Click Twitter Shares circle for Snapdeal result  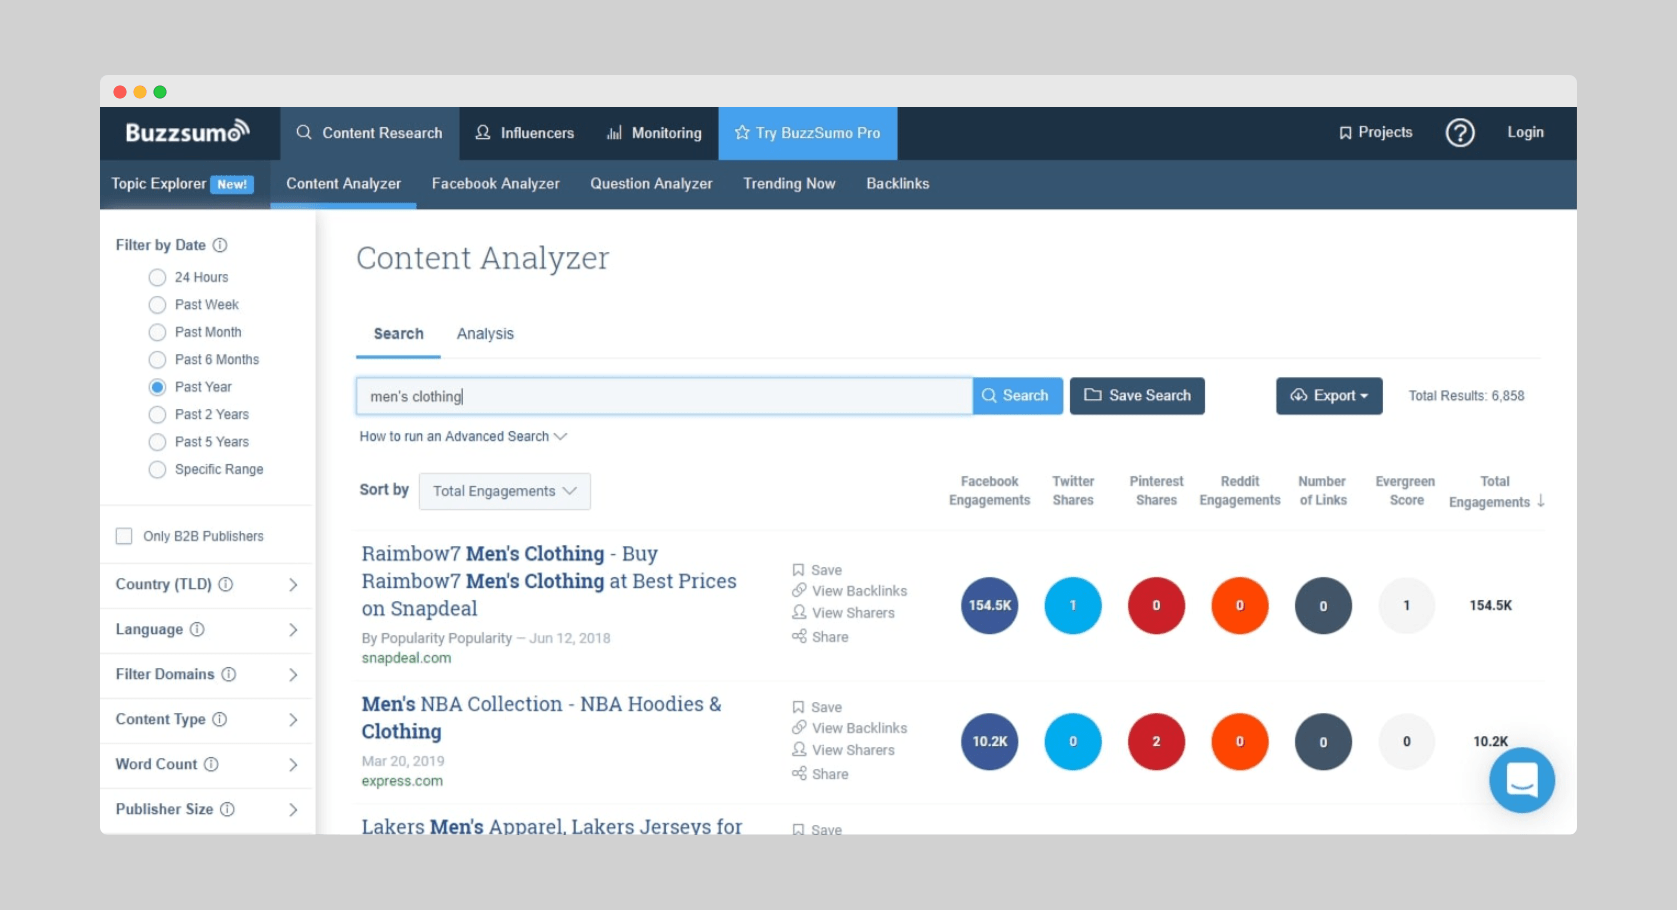coord(1073,605)
